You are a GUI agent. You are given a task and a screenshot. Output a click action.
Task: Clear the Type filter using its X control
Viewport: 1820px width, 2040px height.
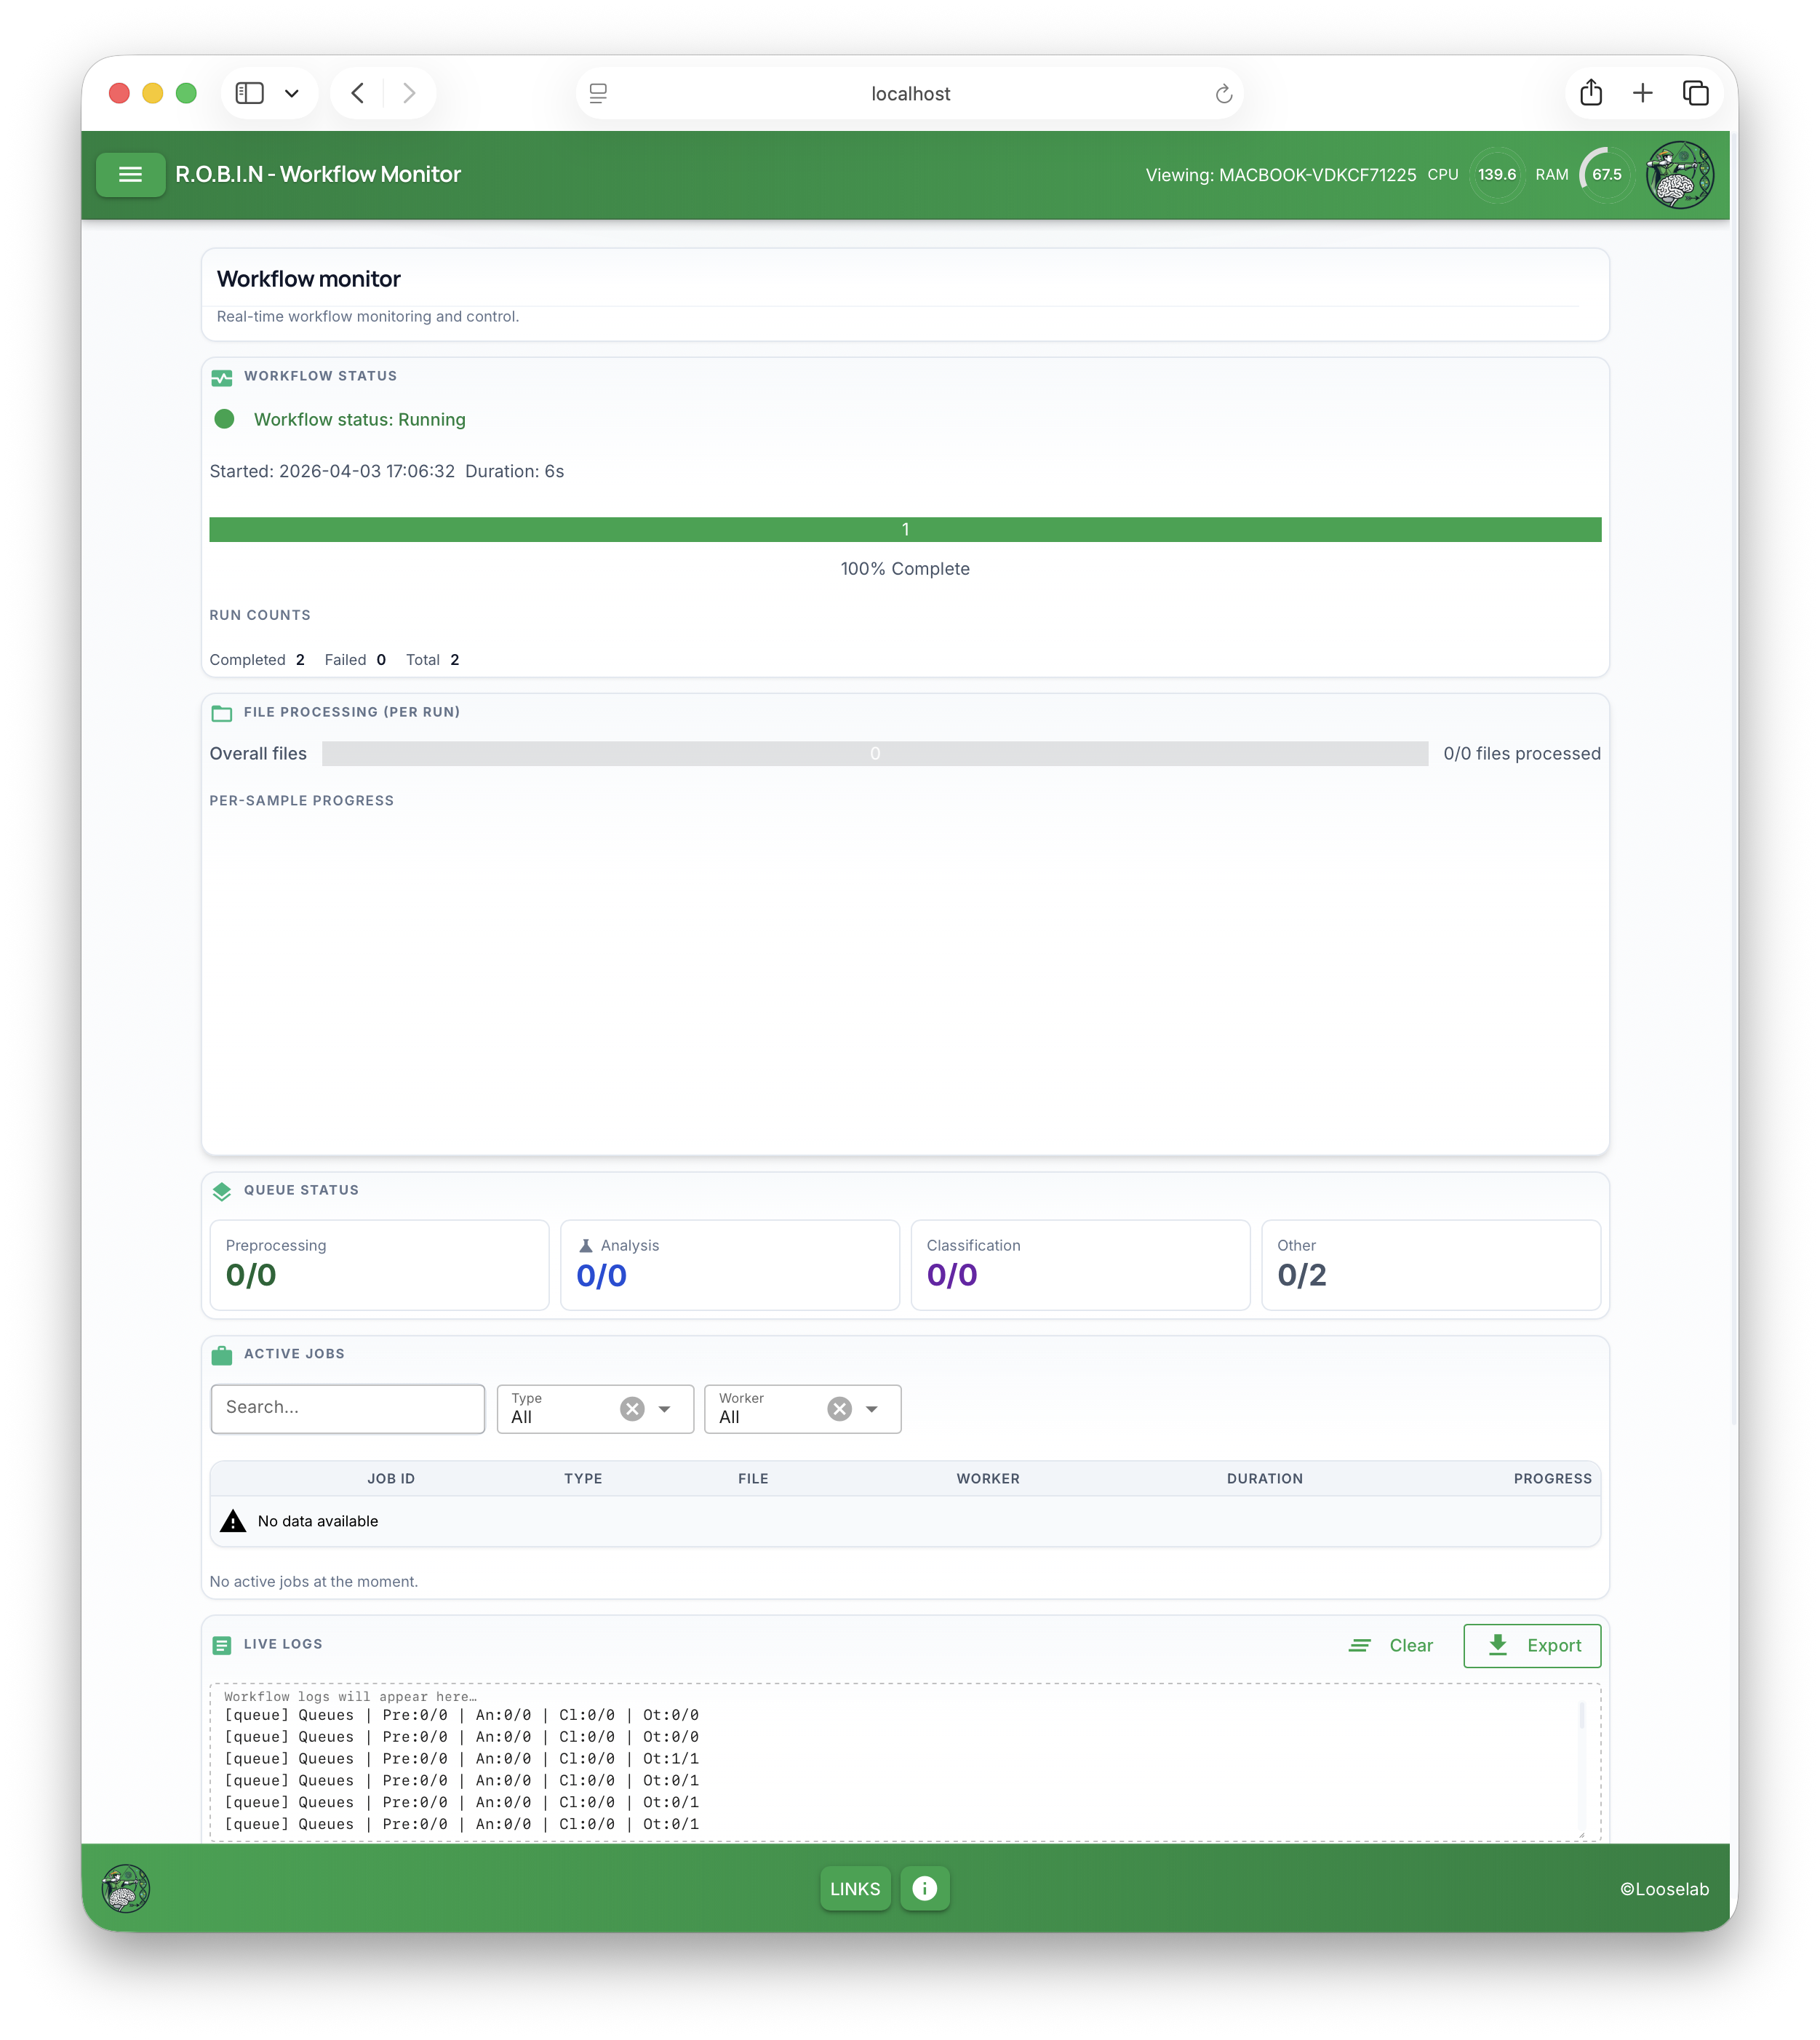[632, 1408]
